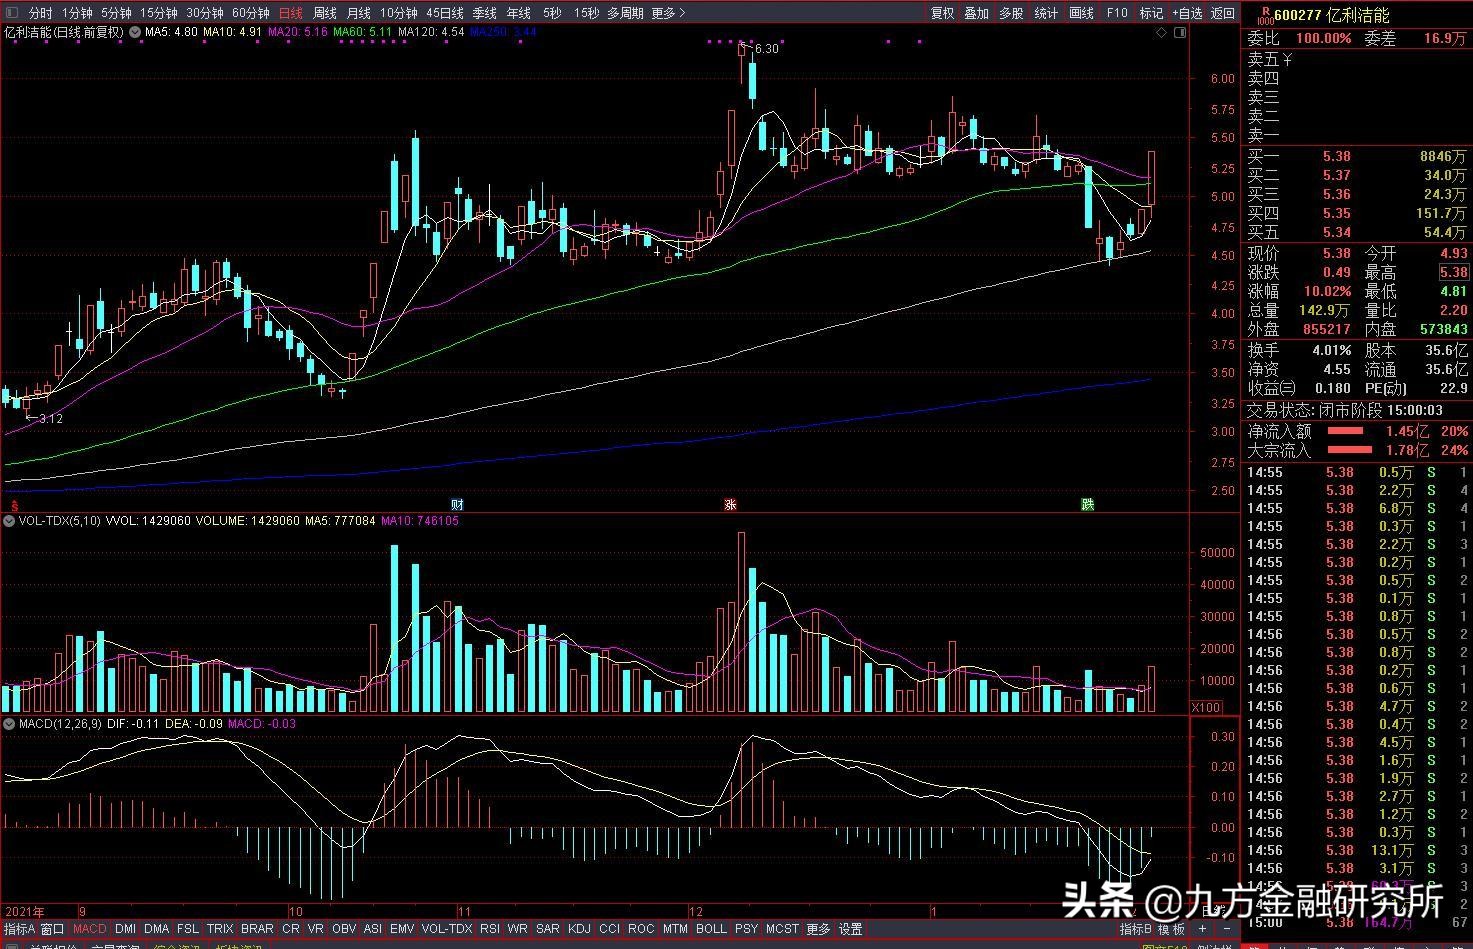Screen dimensions: 1473x949
Task: Click the 多股 multi-stock button
Action: tap(1011, 13)
